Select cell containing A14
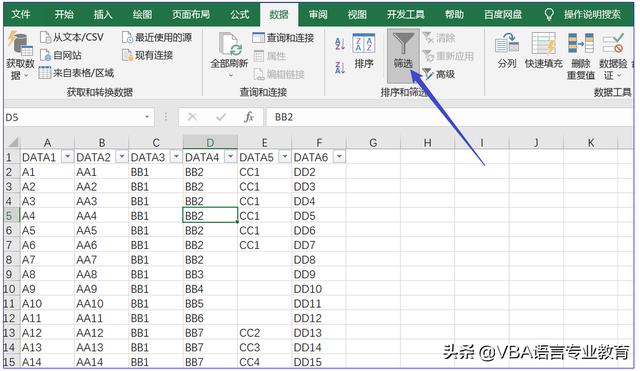The width and height of the screenshot is (640, 371). tap(47, 362)
